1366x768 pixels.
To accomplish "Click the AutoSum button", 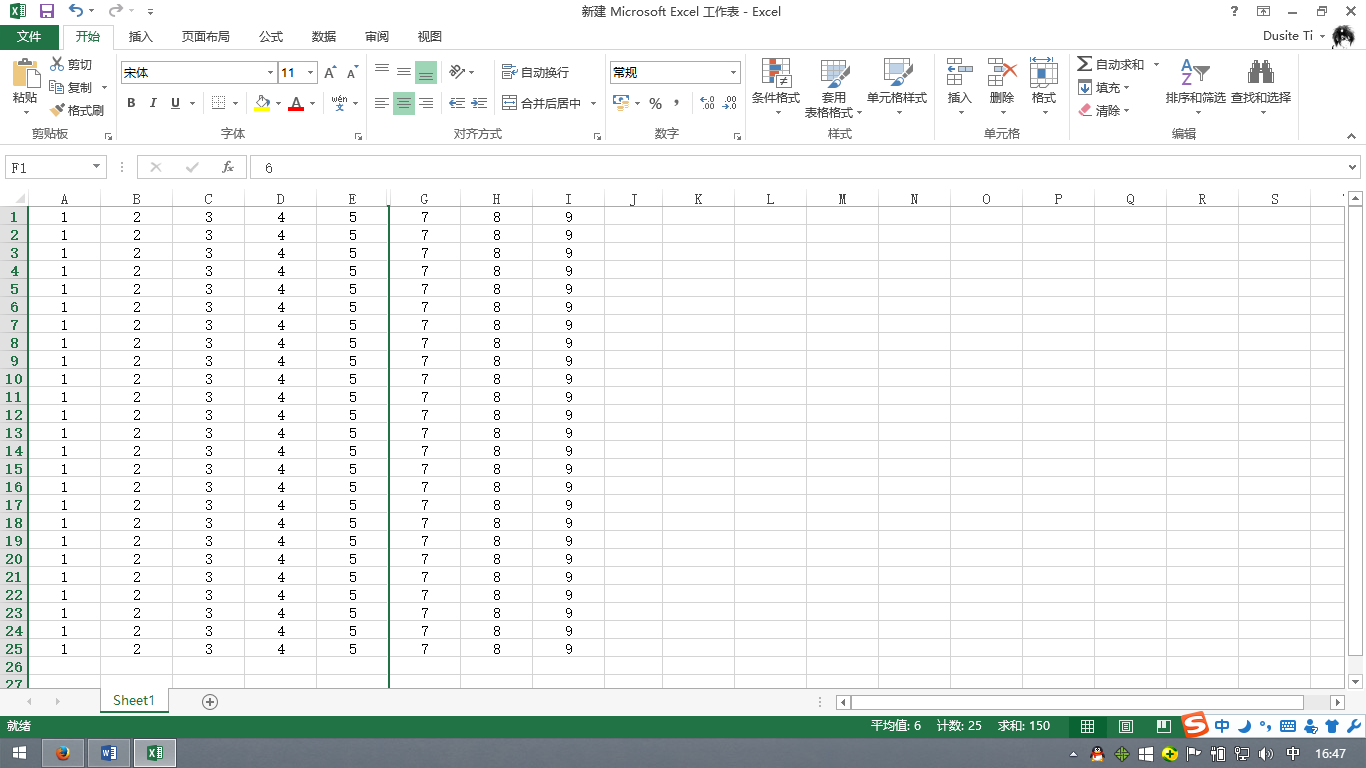I will point(1110,64).
